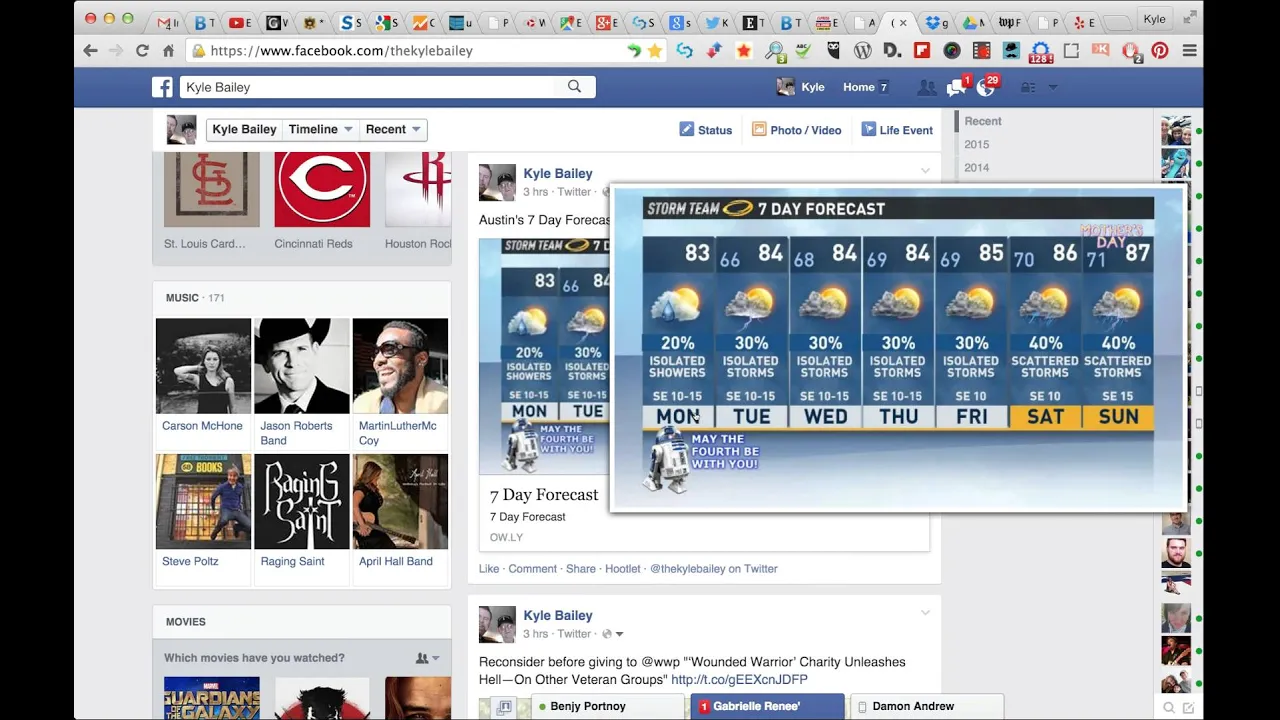Click the Flipboard extension icon
Screen dimensions: 1280x720
[922, 51]
